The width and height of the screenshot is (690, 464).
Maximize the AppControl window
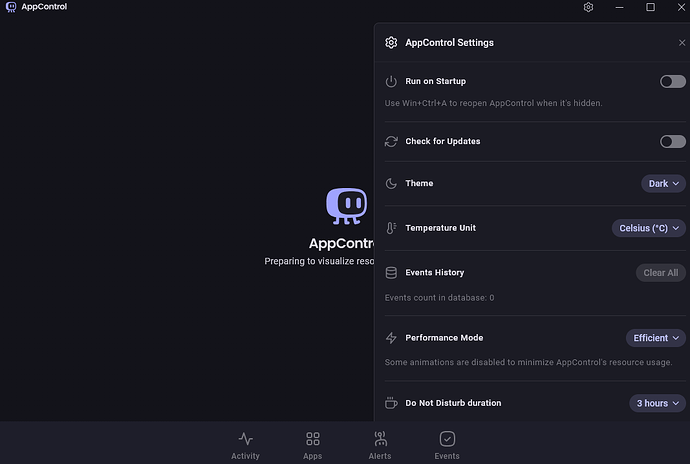pos(650,7)
